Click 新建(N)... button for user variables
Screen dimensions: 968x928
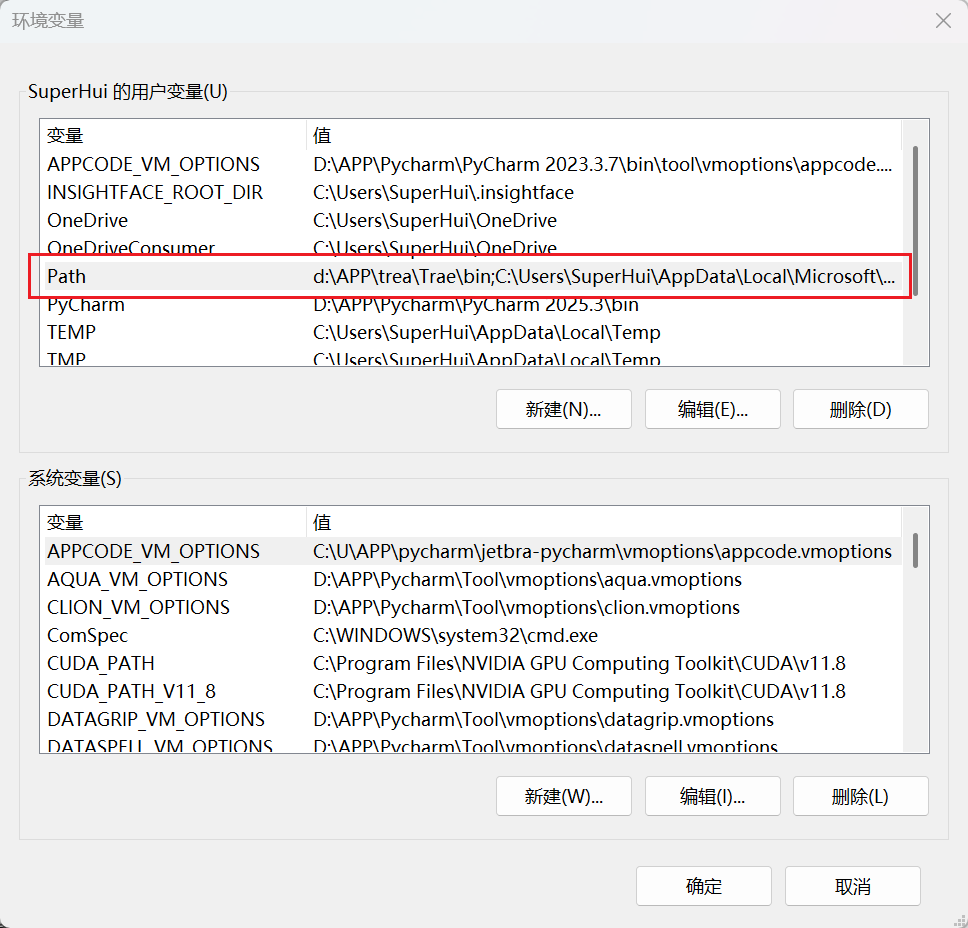click(x=564, y=409)
